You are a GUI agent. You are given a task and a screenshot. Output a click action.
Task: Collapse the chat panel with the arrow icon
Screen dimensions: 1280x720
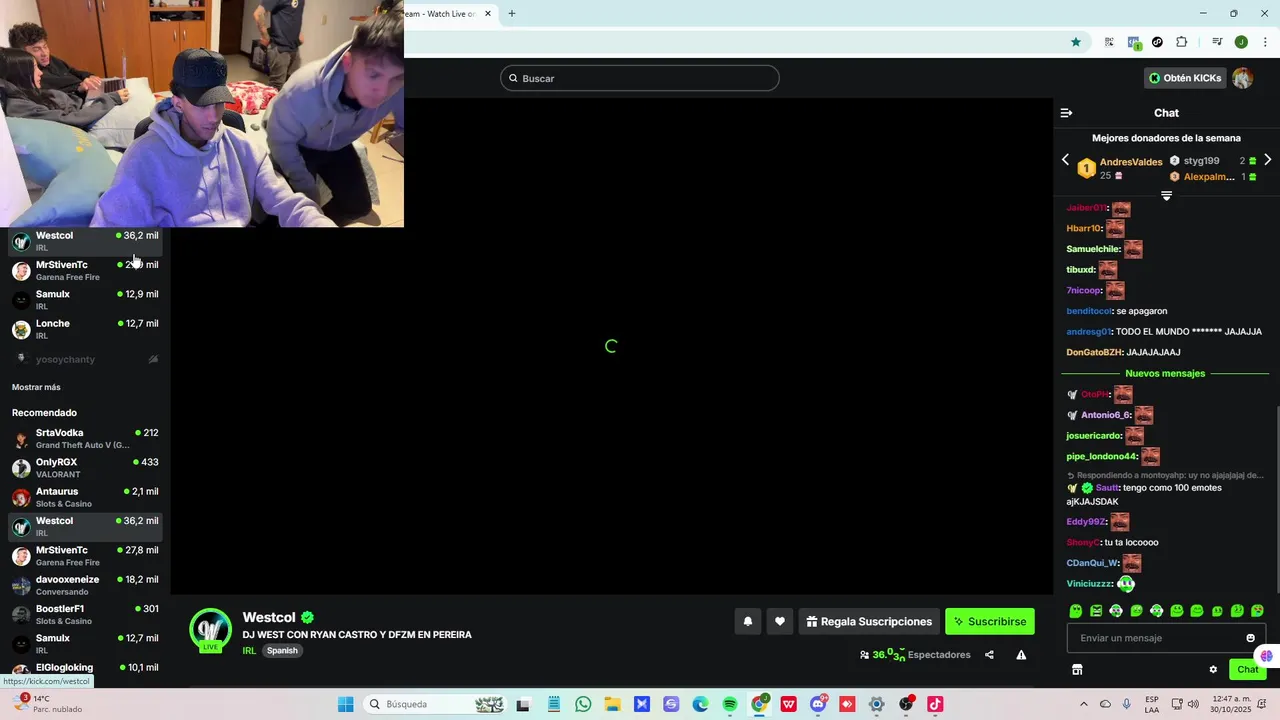1066,113
